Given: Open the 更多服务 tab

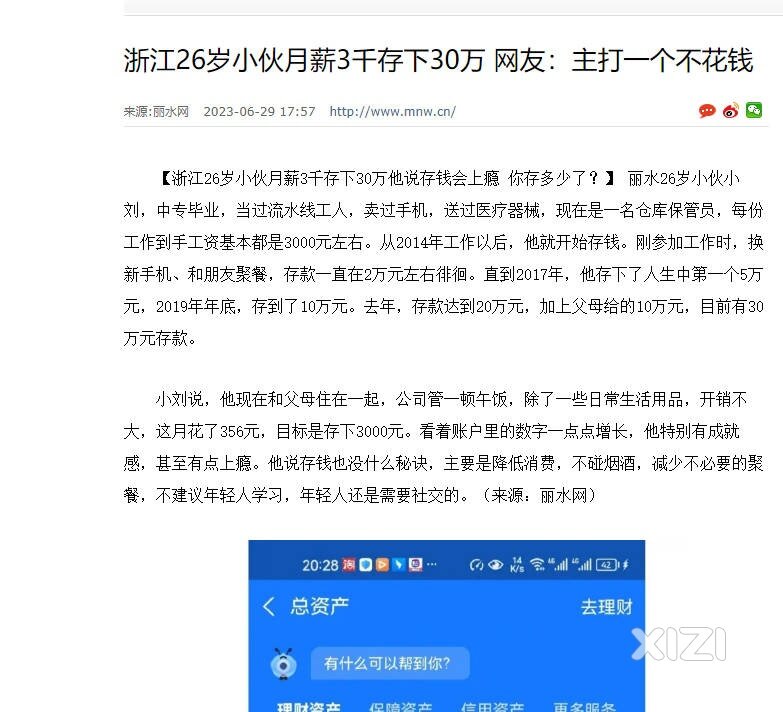Looking at the screenshot, I should (x=584, y=707).
